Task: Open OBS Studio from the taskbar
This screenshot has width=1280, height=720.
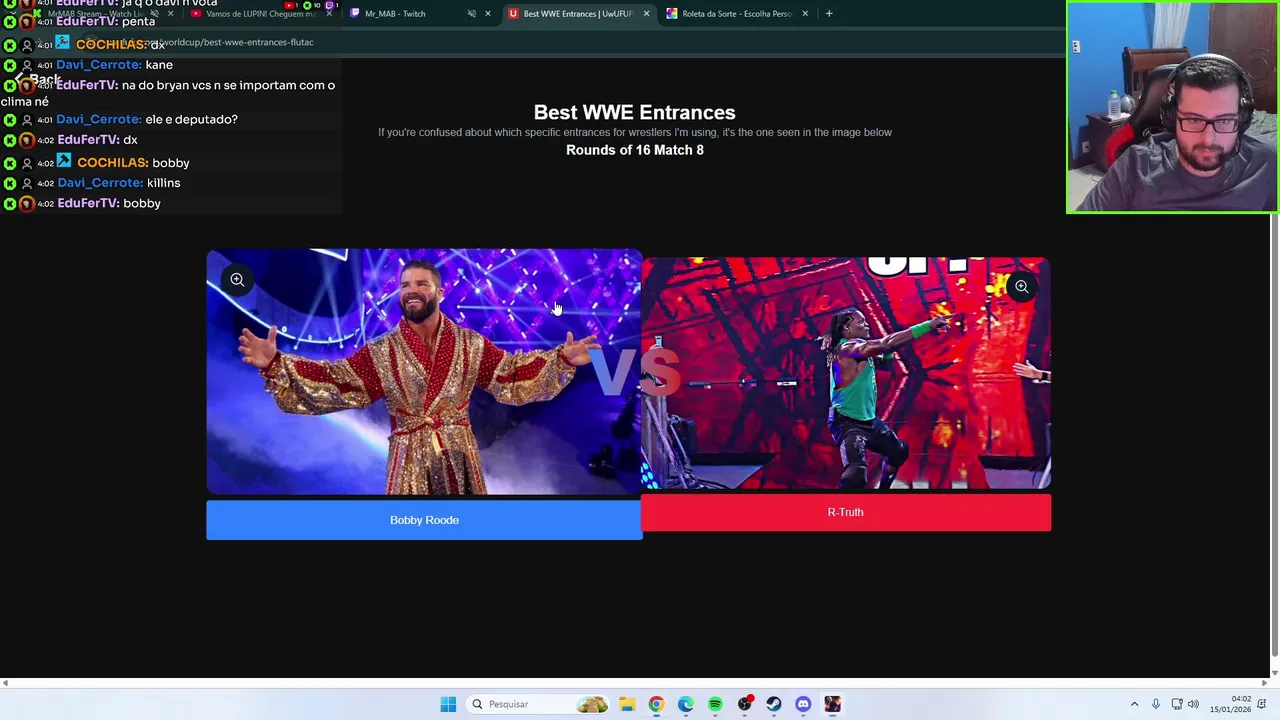Action: coord(744,704)
